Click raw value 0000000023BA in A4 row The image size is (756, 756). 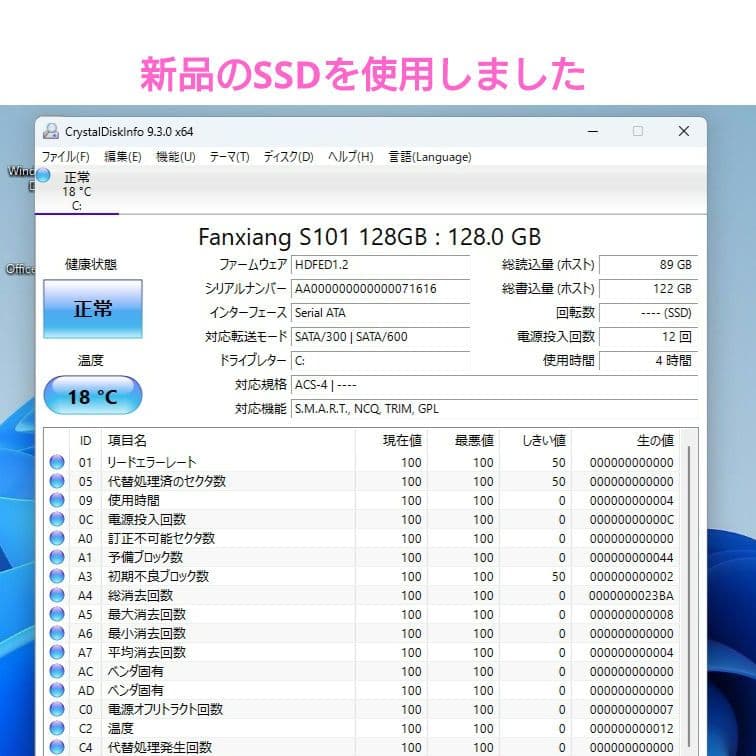[x=631, y=595]
